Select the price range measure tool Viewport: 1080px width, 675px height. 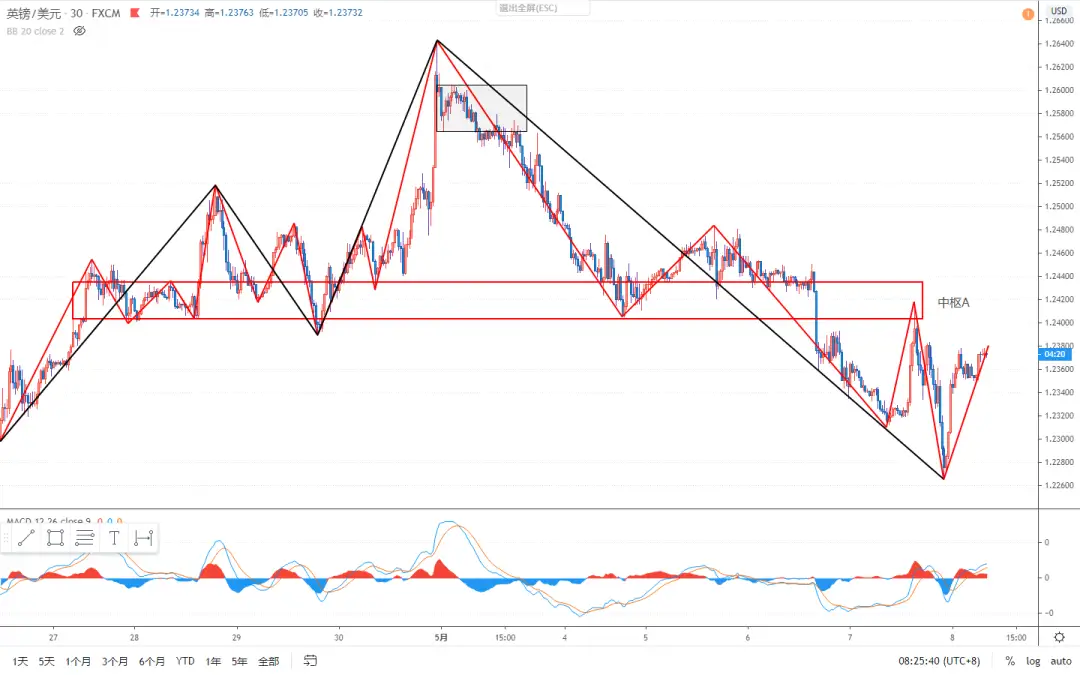tap(143, 538)
